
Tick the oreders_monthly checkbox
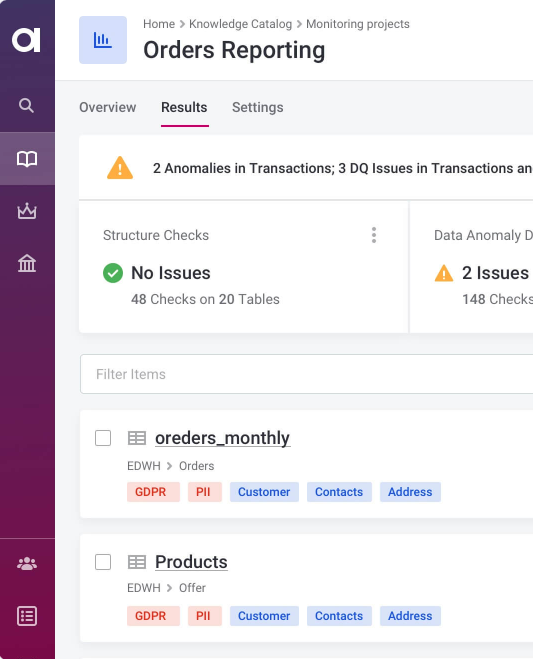pyautogui.click(x=103, y=438)
